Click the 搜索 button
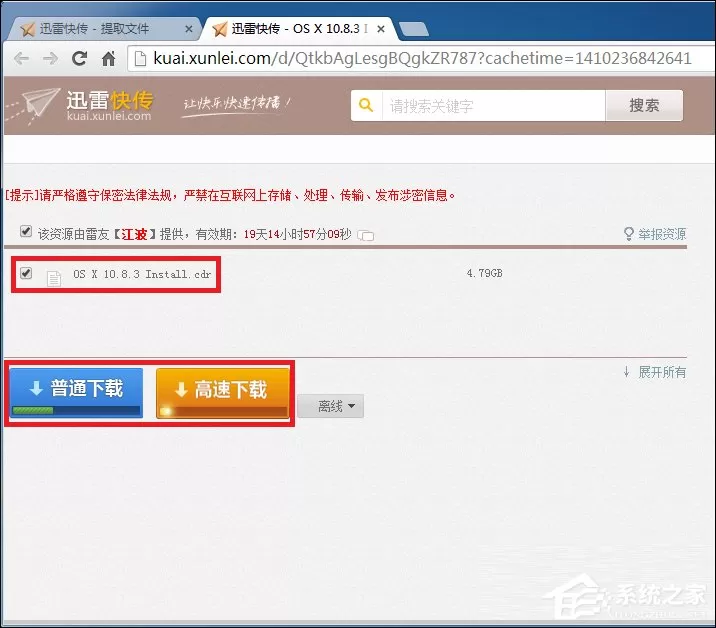 pos(644,106)
